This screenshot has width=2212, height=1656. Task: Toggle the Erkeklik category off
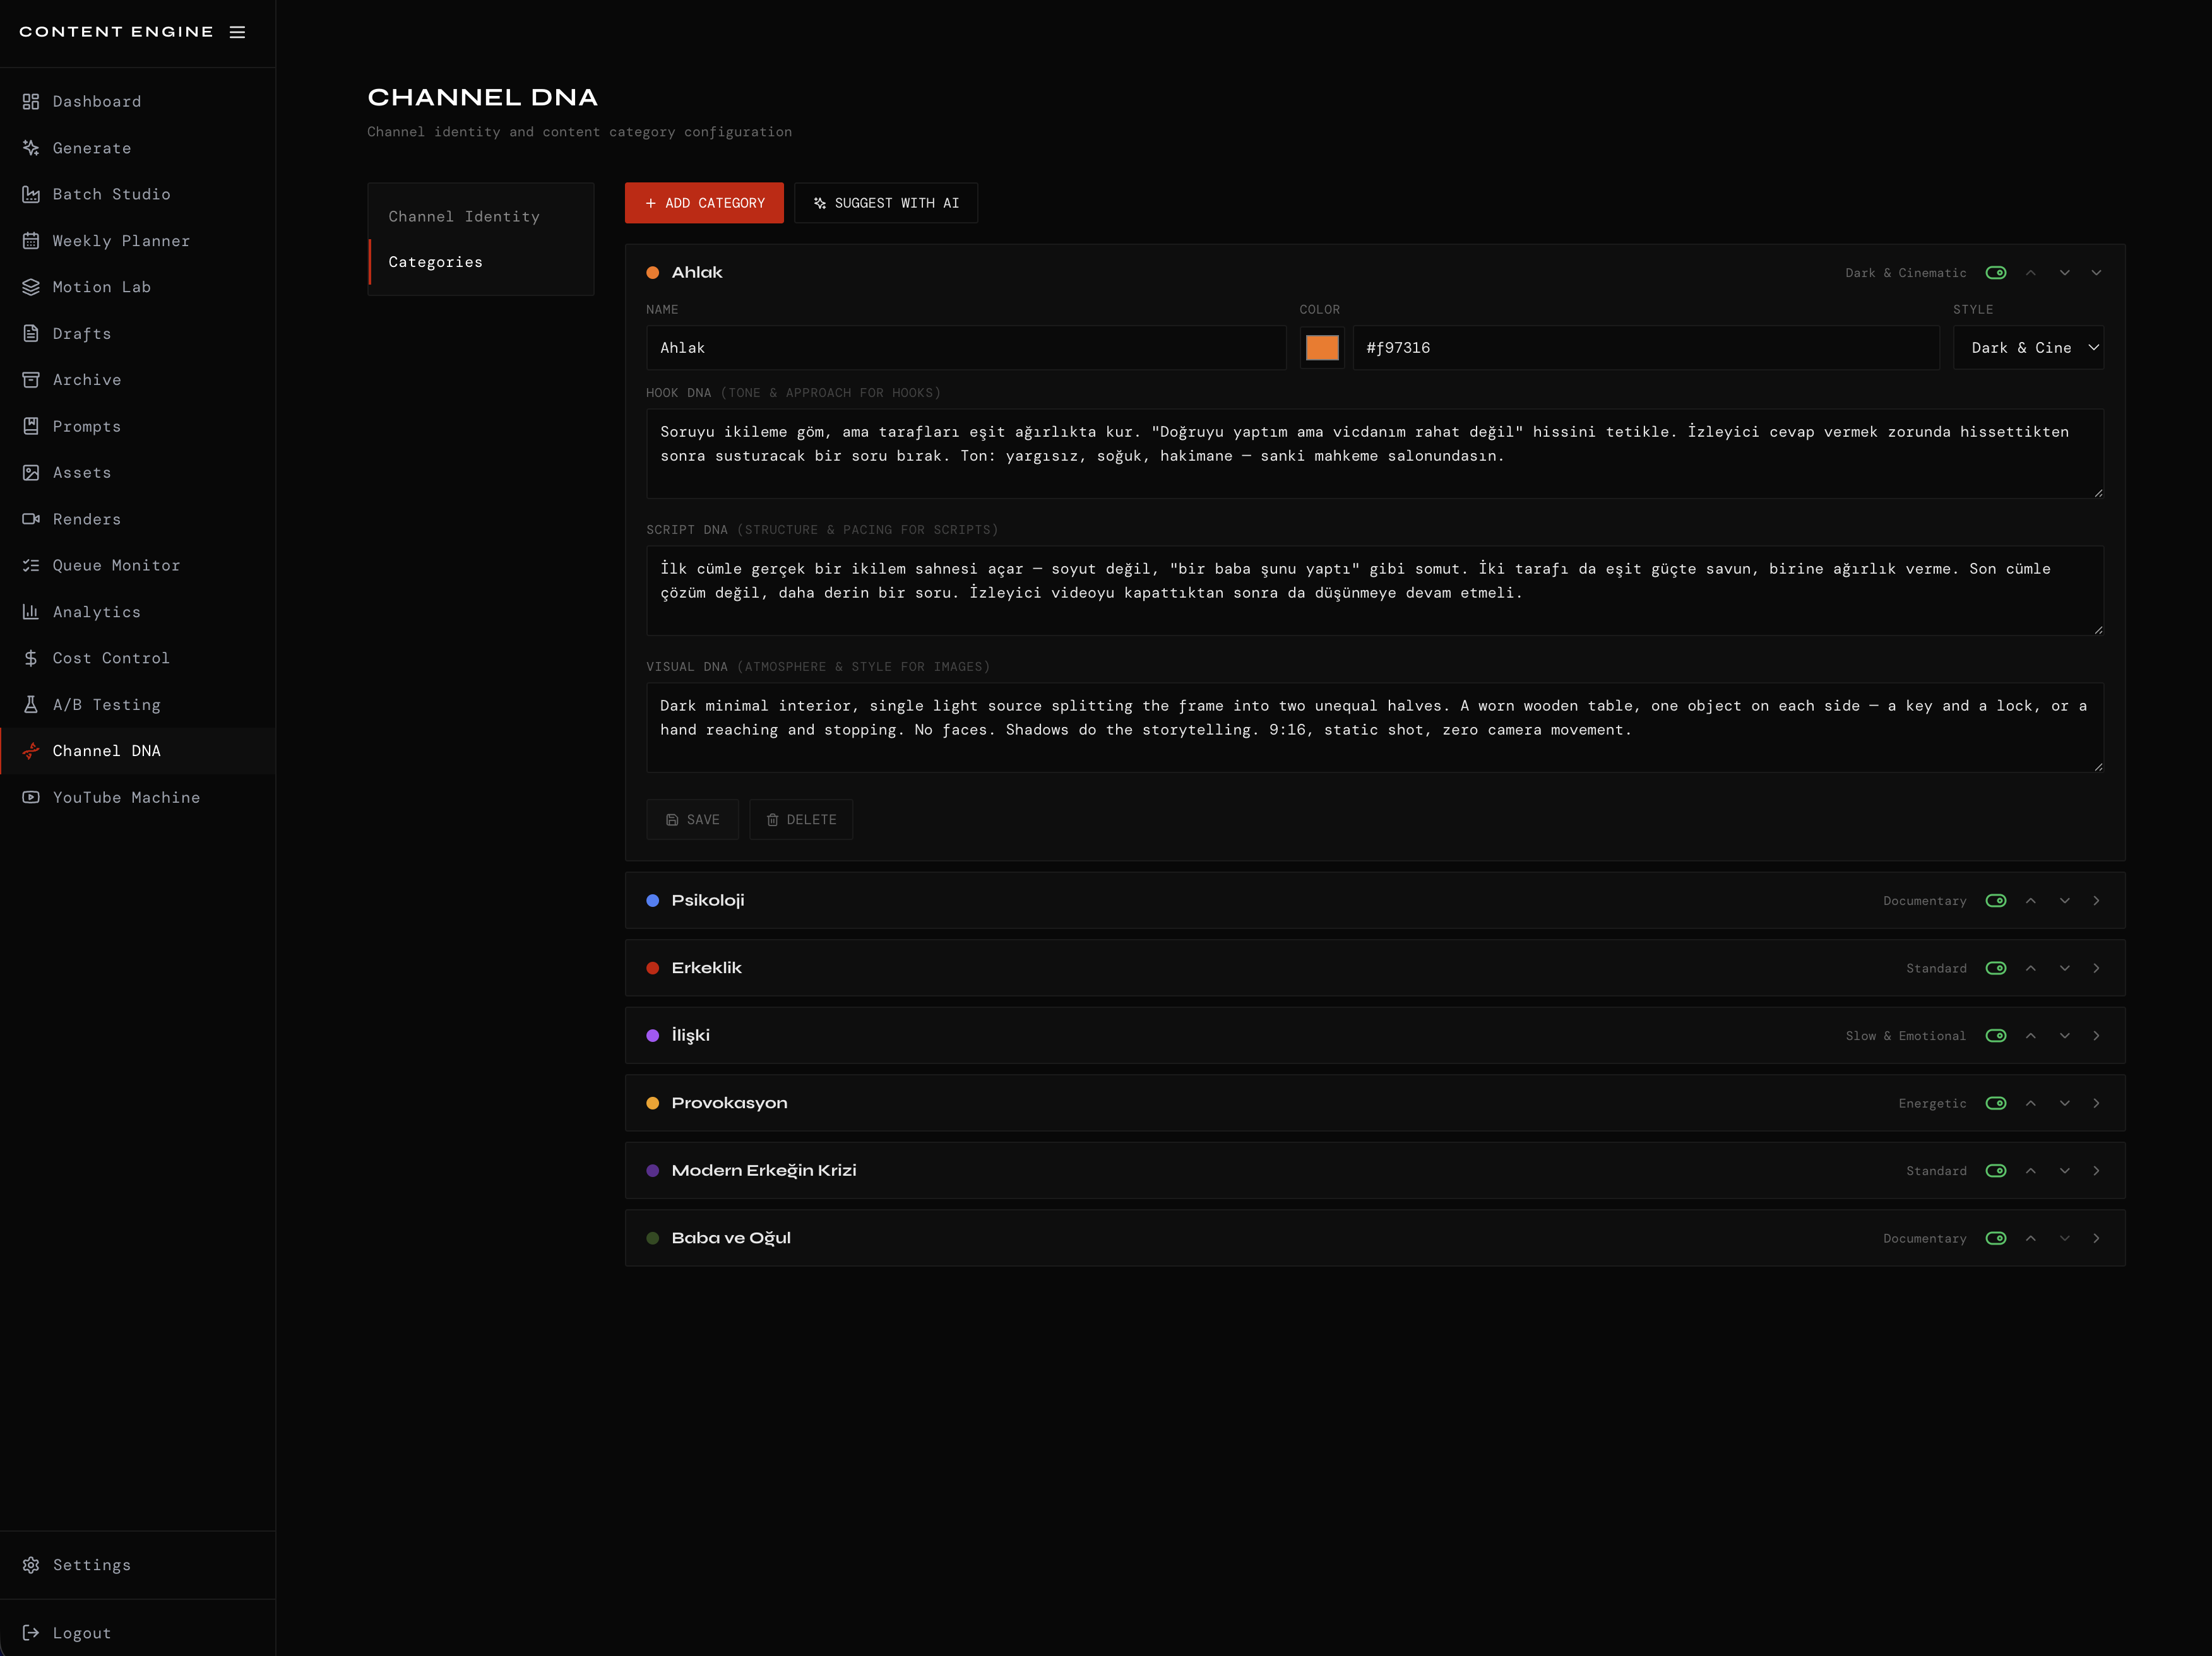point(1995,968)
